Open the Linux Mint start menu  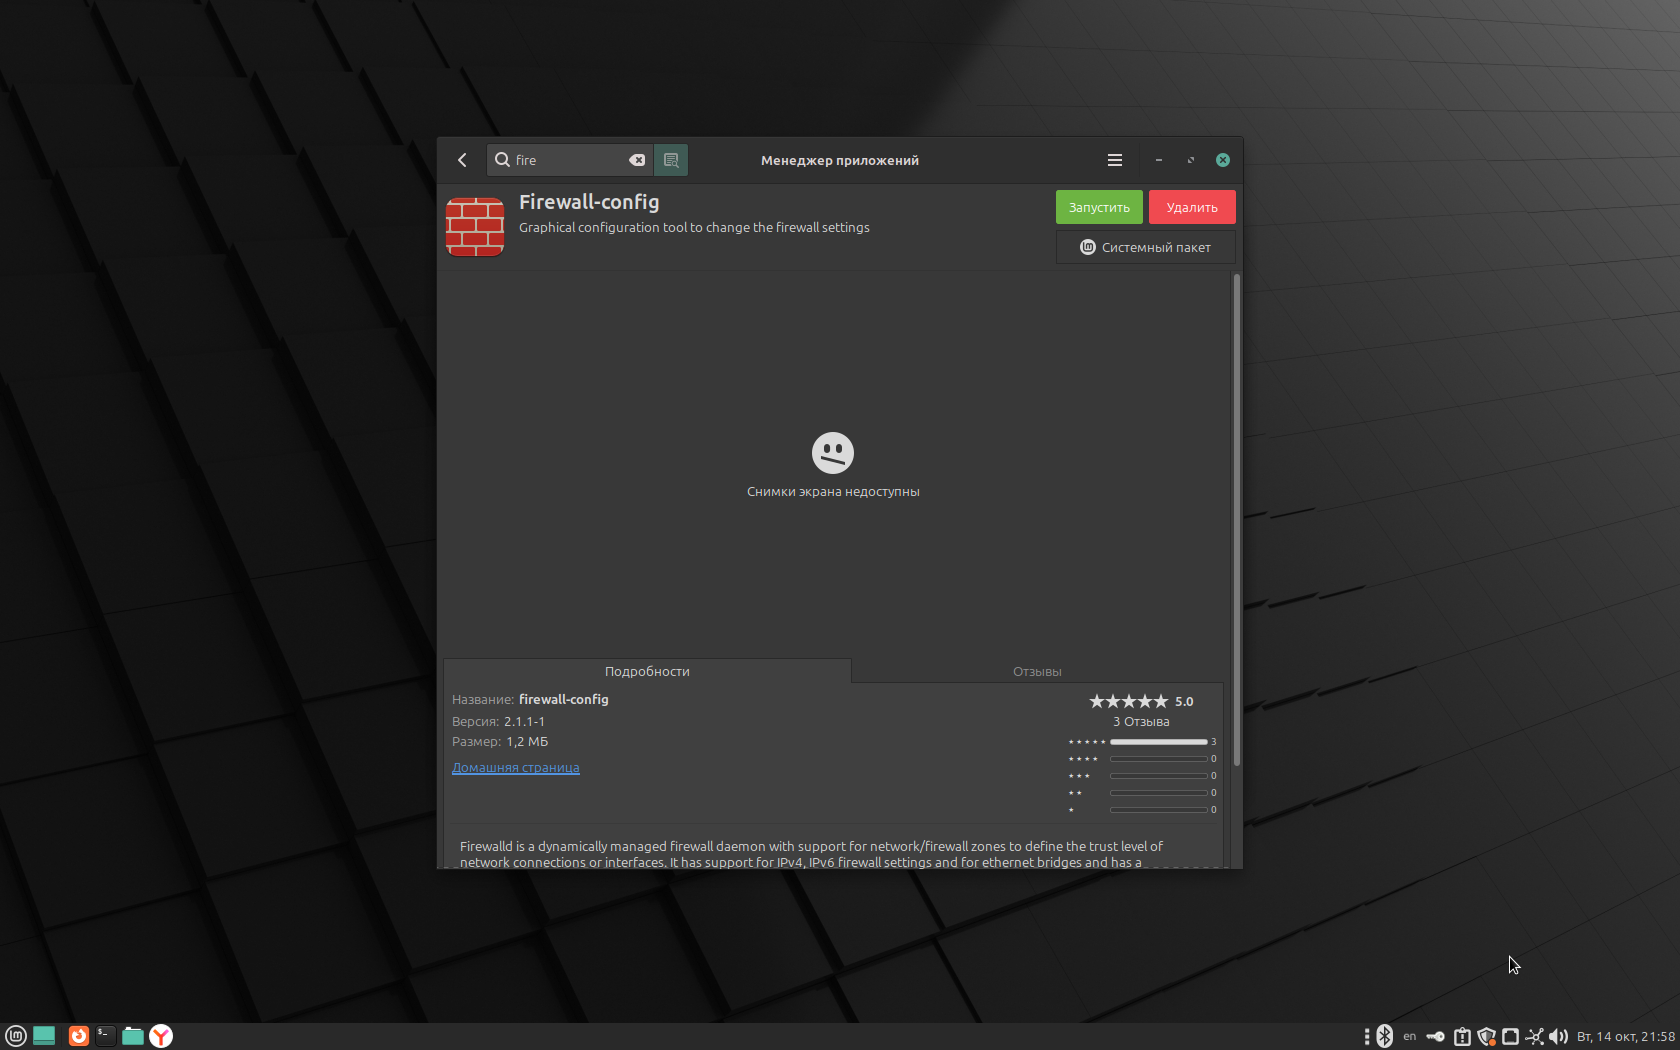pos(16,1036)
